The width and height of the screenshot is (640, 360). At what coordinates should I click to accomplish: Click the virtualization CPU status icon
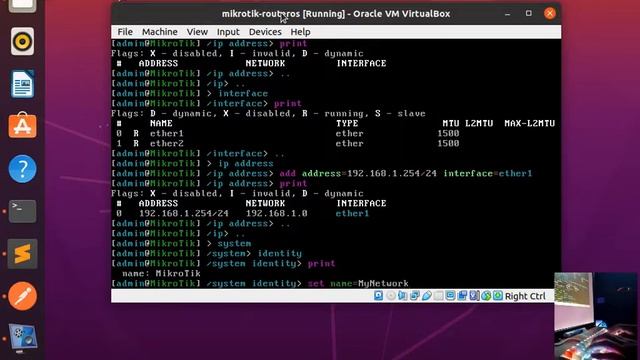474,296
